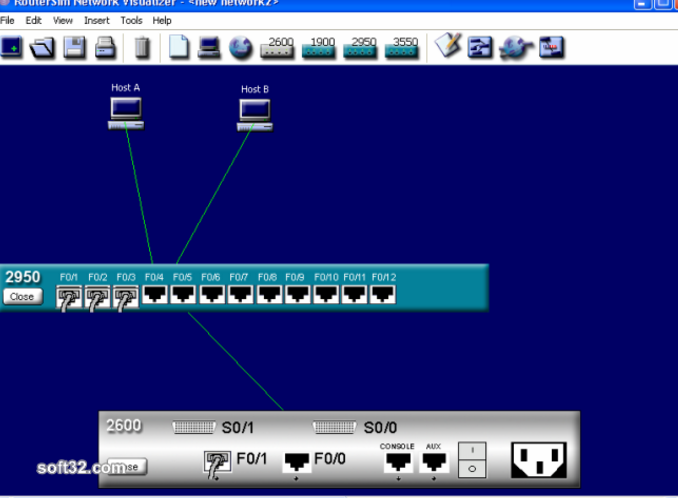Image resolution: width=678 pixels, height=498 pixels.
Task: Select empty port F0/6 on 2950 switch
Action: [212, 295]
